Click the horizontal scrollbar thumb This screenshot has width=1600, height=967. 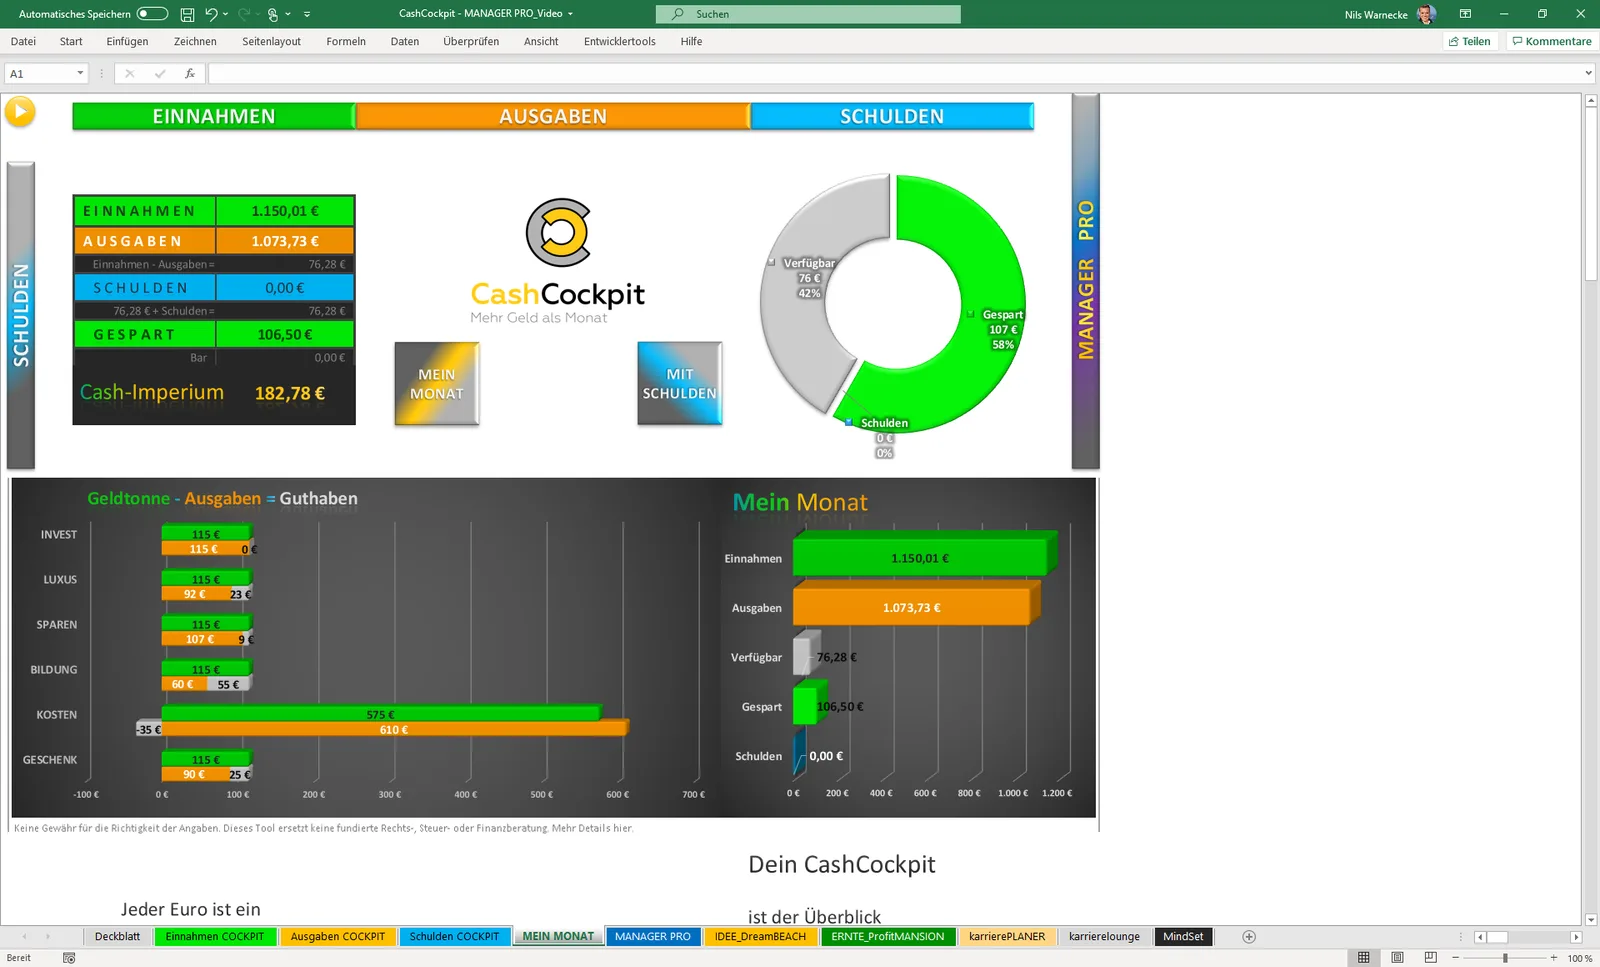click(1497, 937)
